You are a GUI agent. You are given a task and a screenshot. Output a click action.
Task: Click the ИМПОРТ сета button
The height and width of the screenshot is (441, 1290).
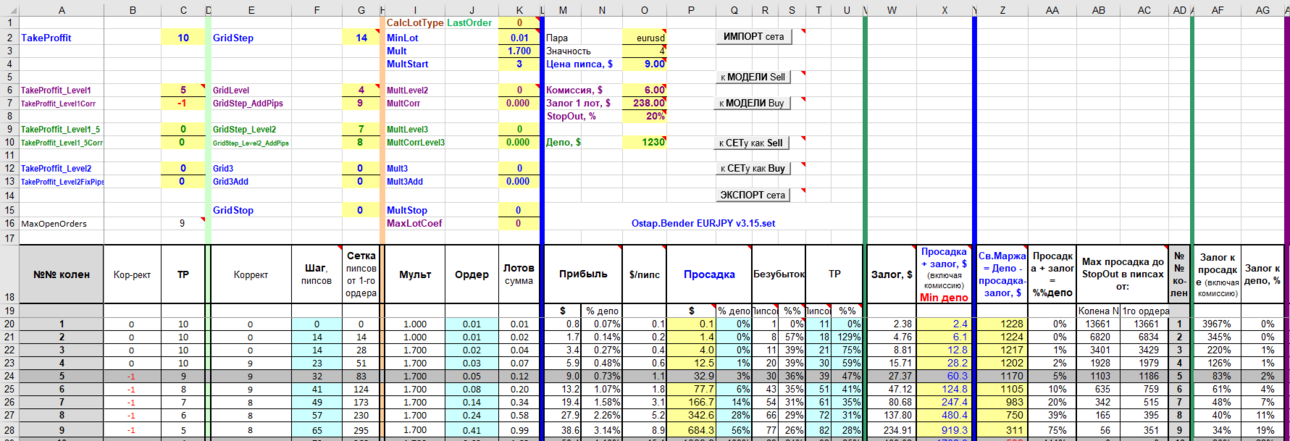(x=754, y=37)
